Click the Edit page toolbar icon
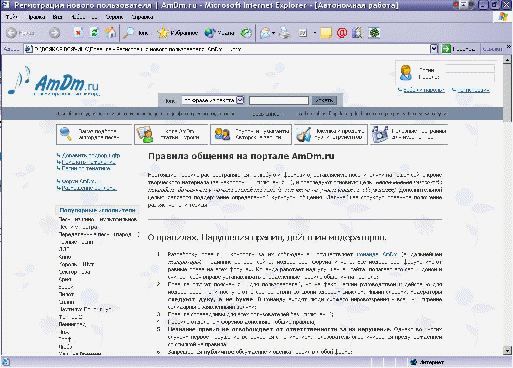The image size is (513, 368). pos(303,33)
